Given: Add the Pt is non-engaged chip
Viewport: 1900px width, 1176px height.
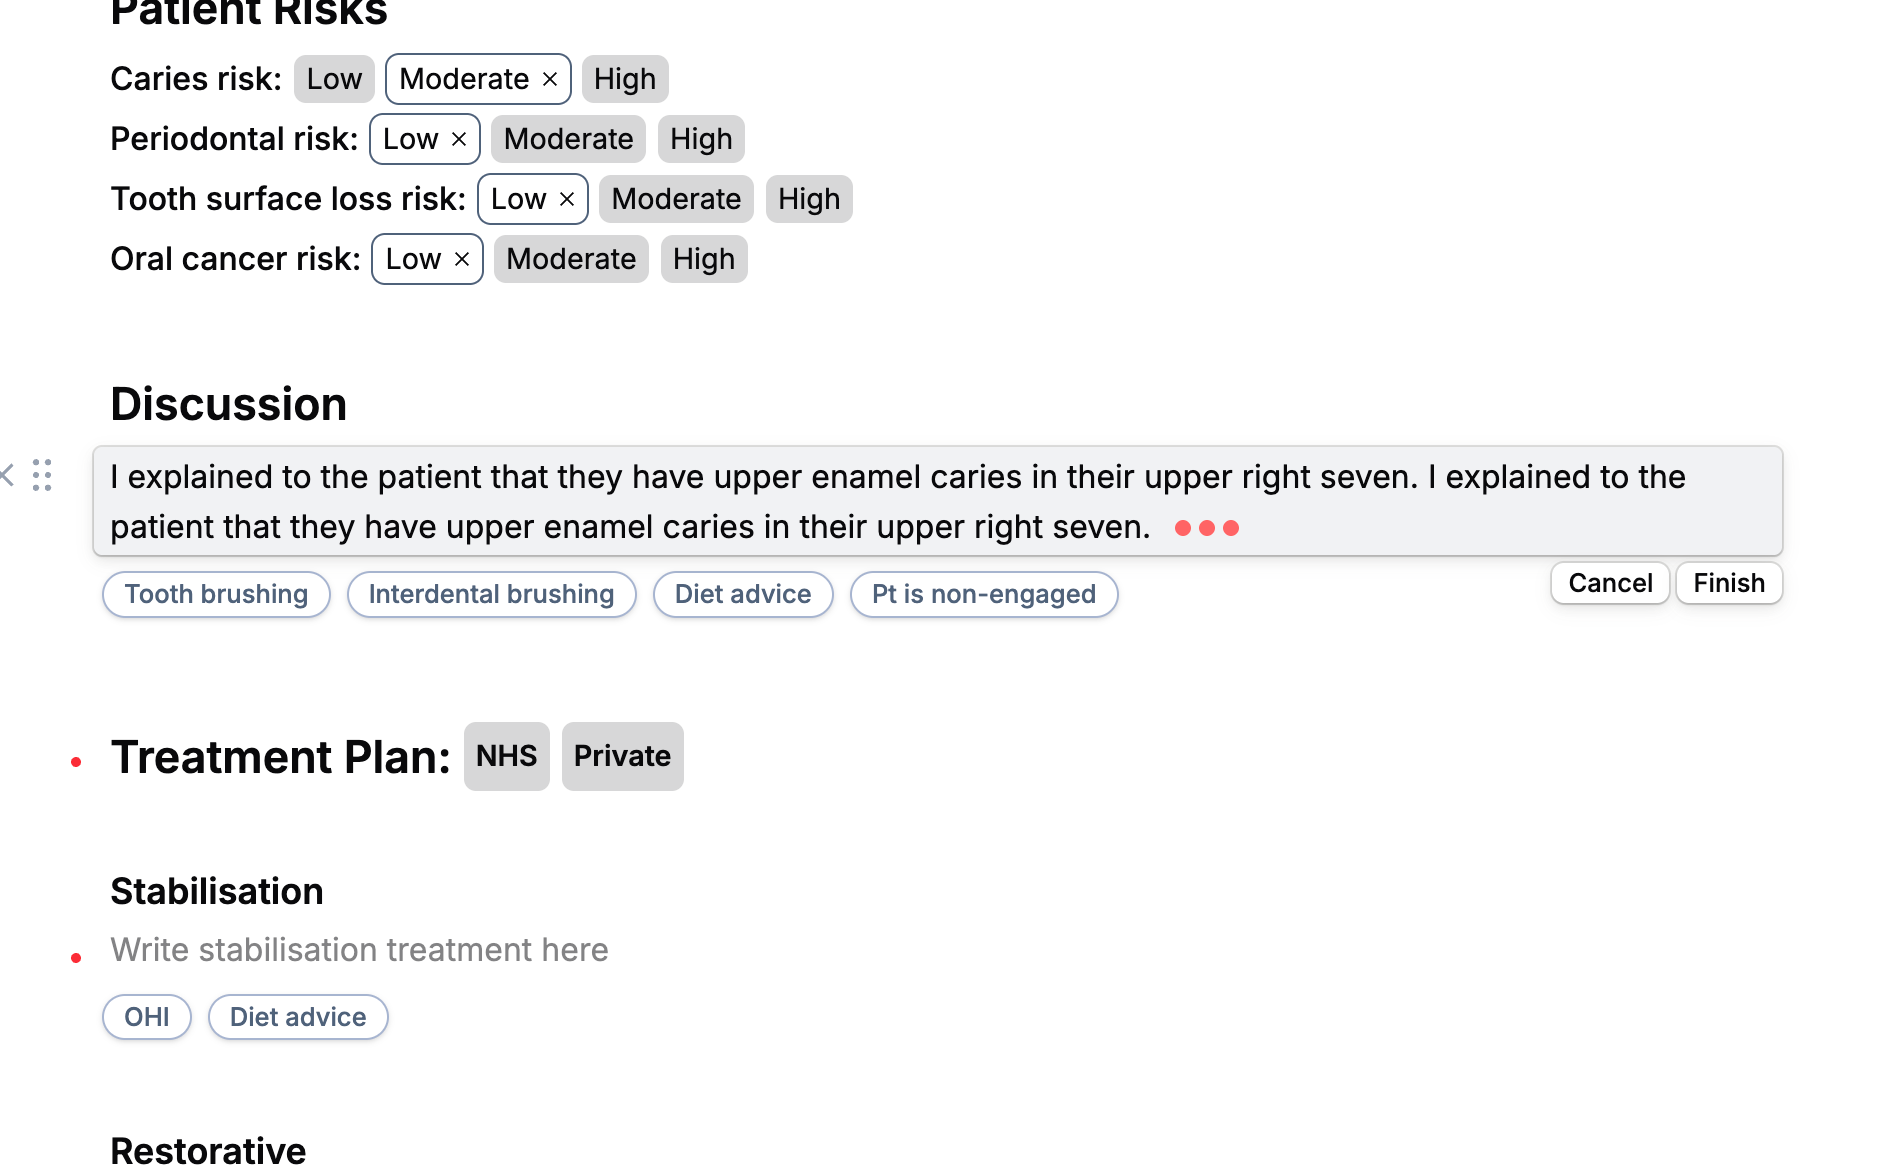Looking at the screenshot, I should click(x=984, y=594).
